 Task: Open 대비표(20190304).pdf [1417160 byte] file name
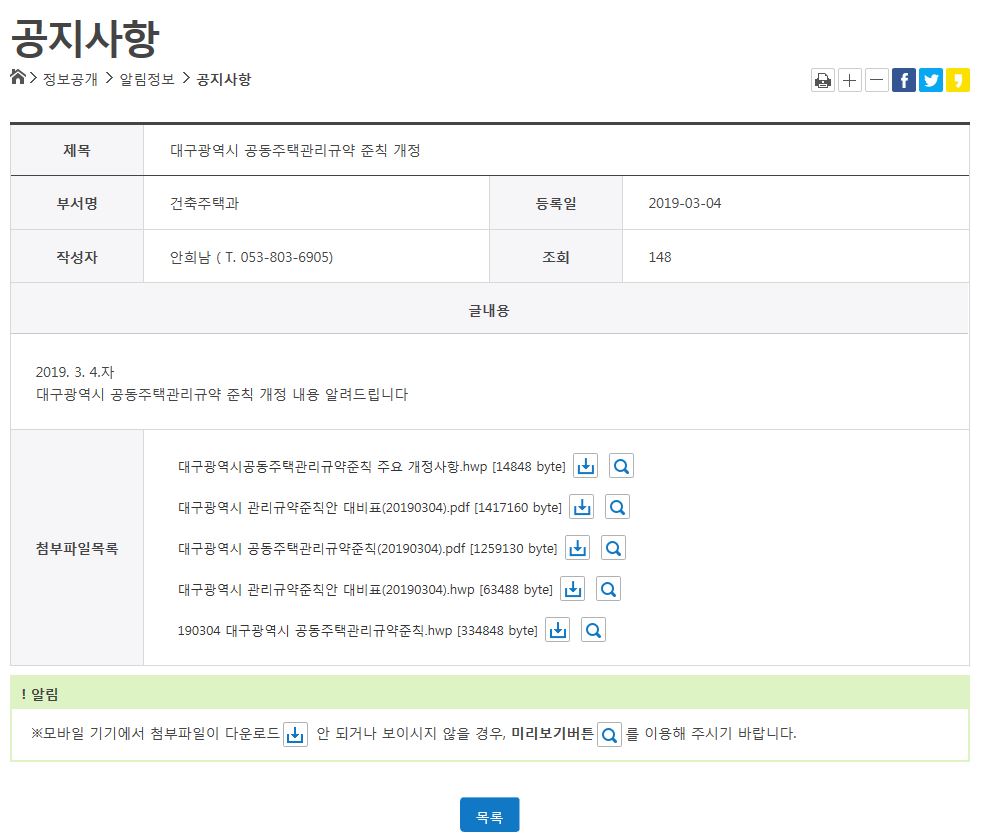(x=370, y=507)
